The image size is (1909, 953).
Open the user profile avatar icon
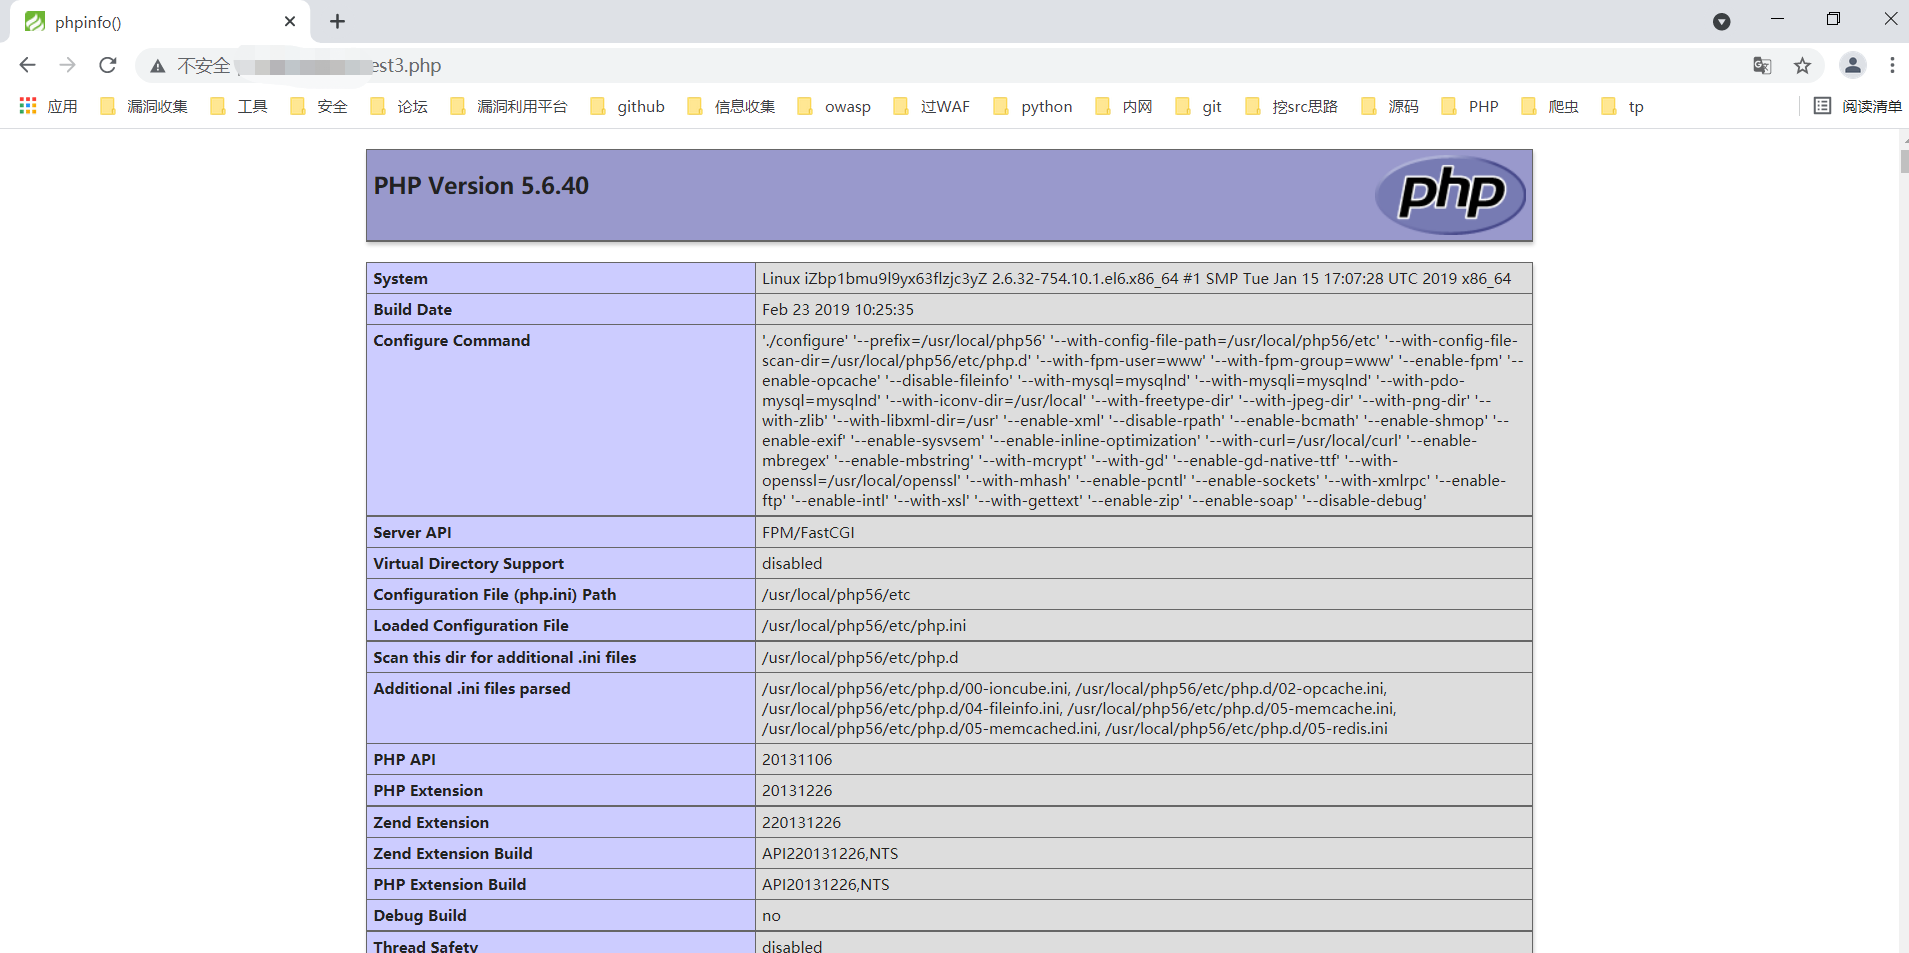click(x=1852, y=65)
